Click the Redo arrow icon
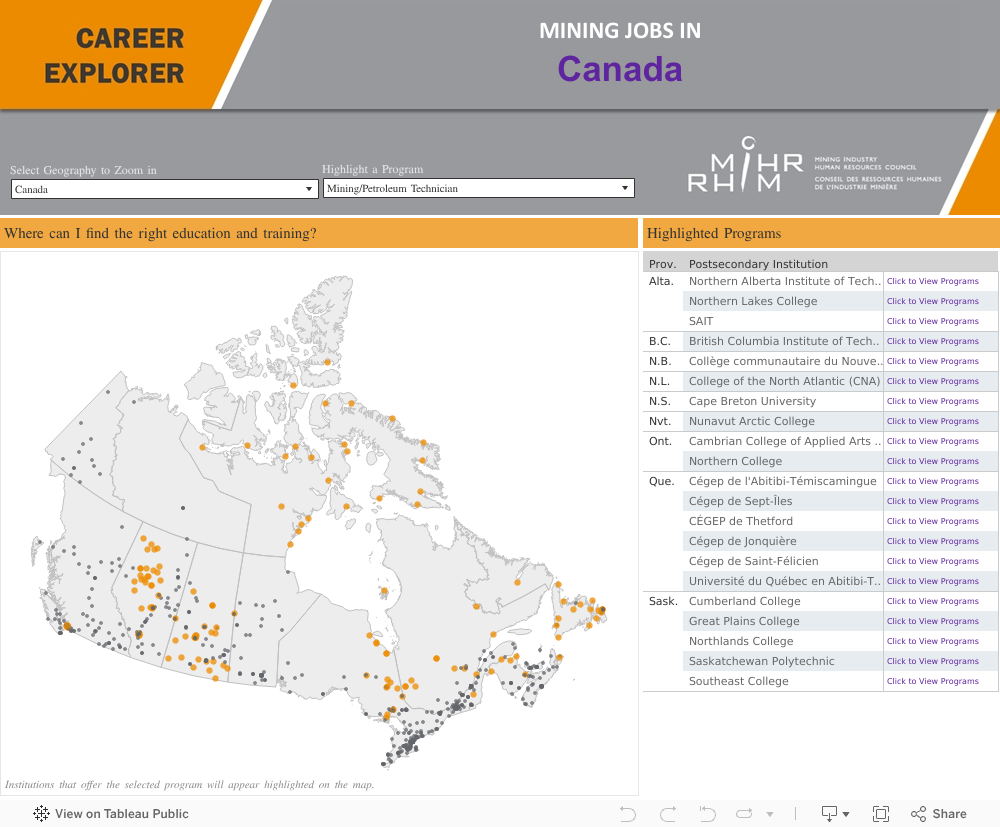The width and height of the screenshot is (1000, 827). click(x=668, y=814)
